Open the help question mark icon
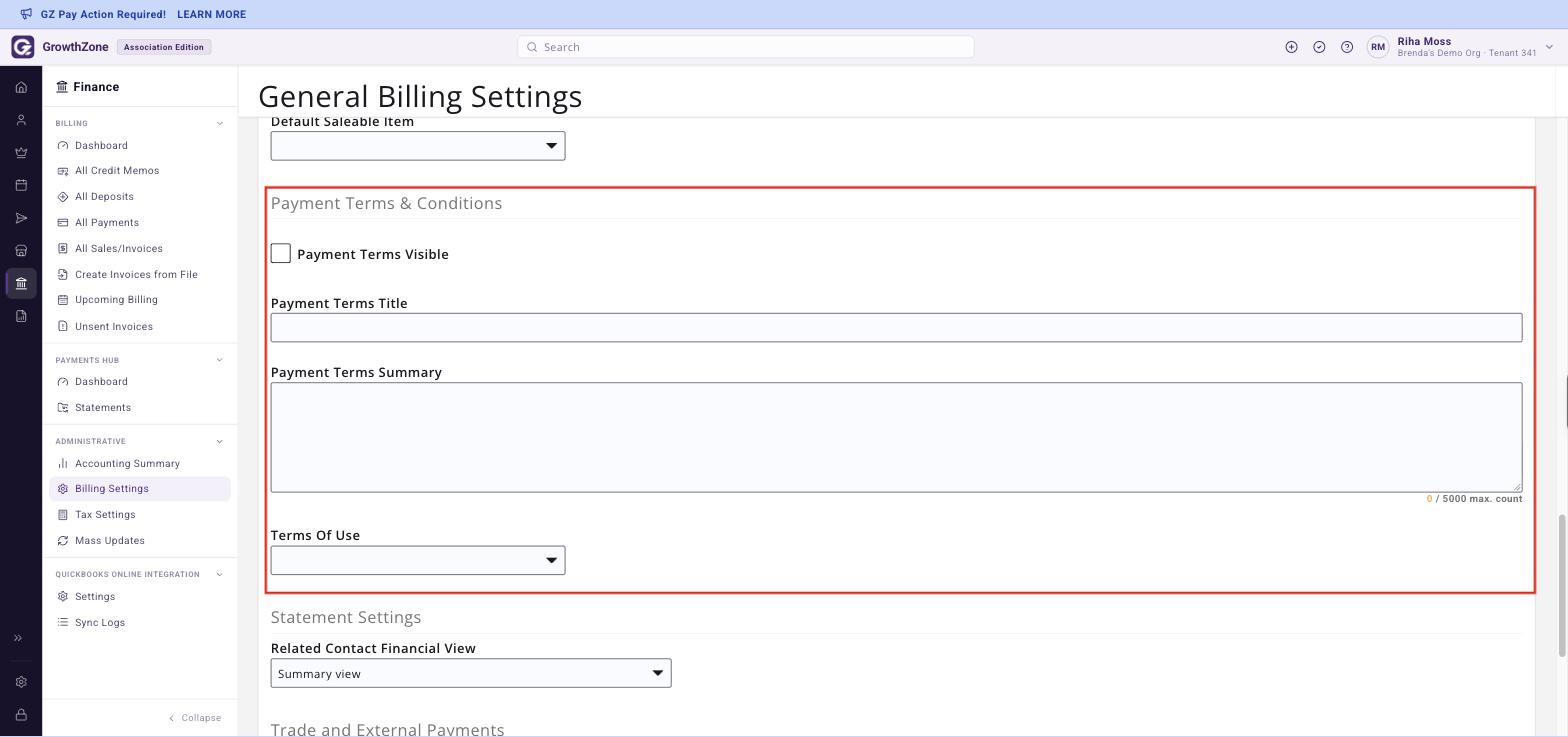Viewport: 1568px width, 737px height. 1347,47
